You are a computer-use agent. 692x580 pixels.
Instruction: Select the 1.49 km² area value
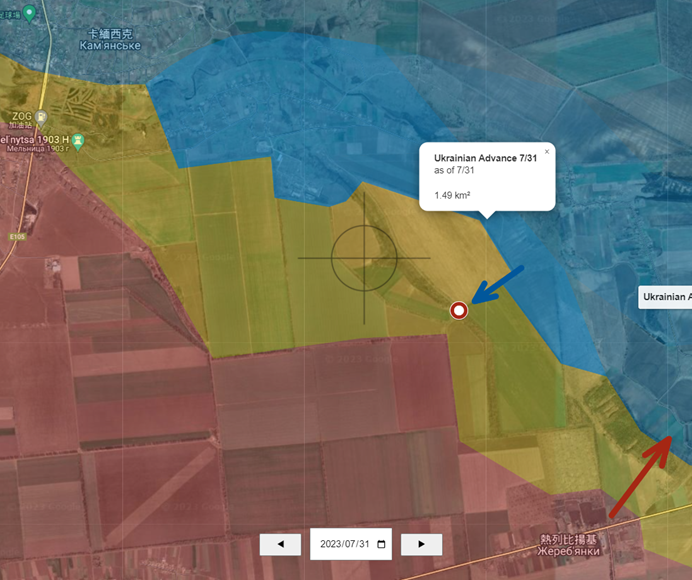(x=452, y=195)
